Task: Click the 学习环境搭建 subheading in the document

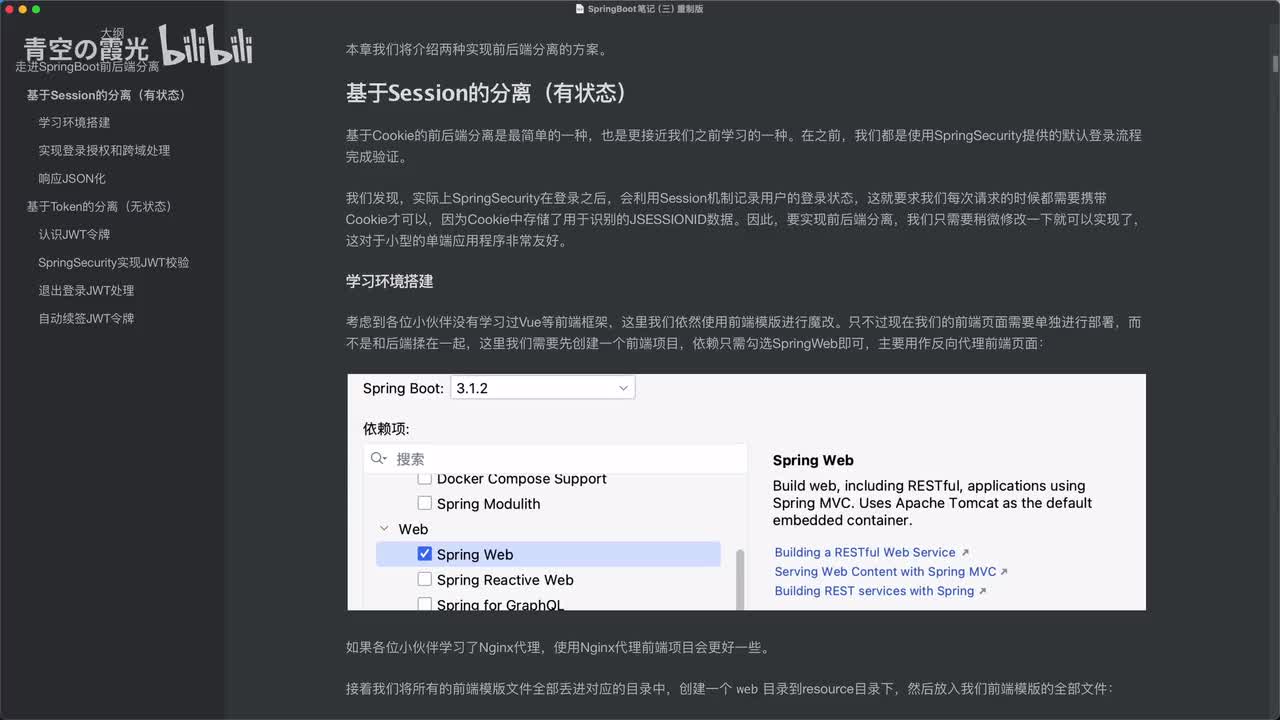Action: [389, 282]
